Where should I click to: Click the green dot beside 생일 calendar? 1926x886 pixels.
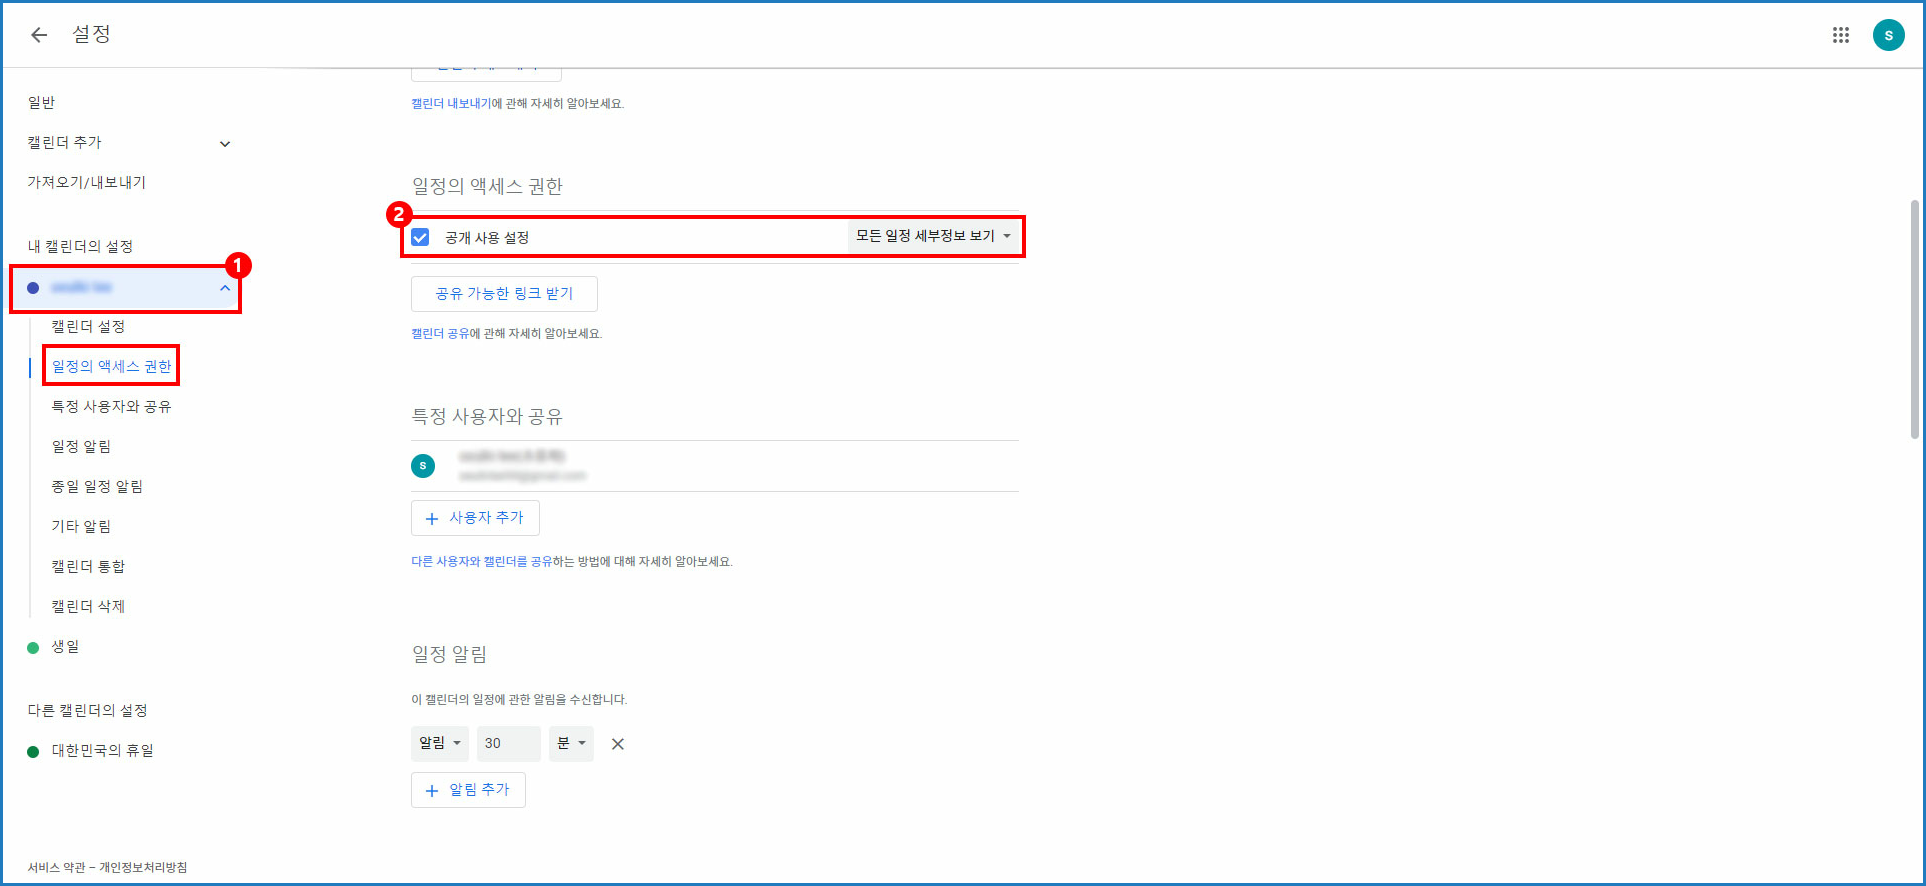pos(33,648)
